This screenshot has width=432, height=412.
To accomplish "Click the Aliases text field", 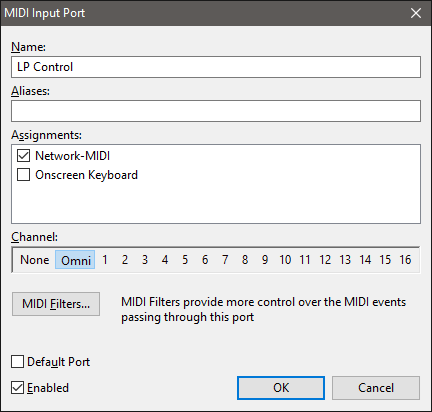I will [x=216, y=111].
